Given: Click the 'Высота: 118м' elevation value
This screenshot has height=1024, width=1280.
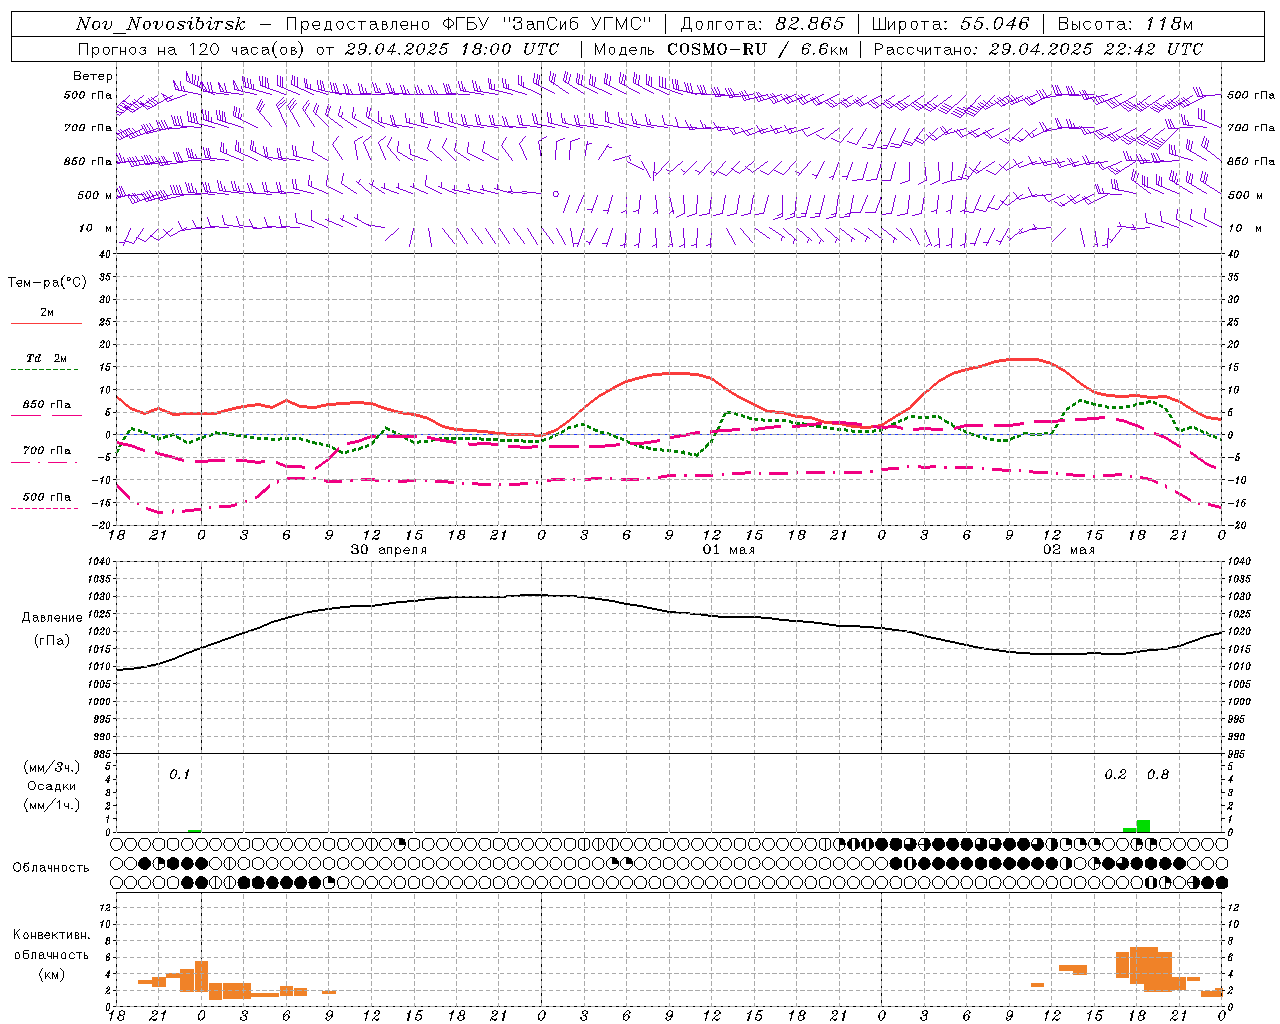Looking at the screenshot, I should coord(1125,24).
